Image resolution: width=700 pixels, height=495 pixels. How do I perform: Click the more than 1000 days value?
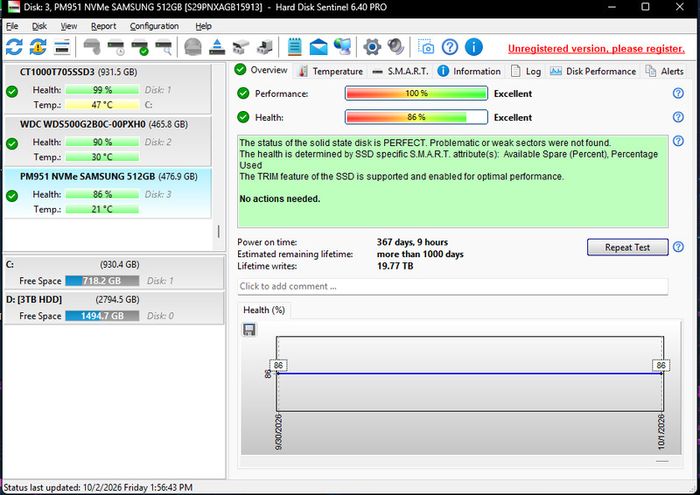coord(420,254)
